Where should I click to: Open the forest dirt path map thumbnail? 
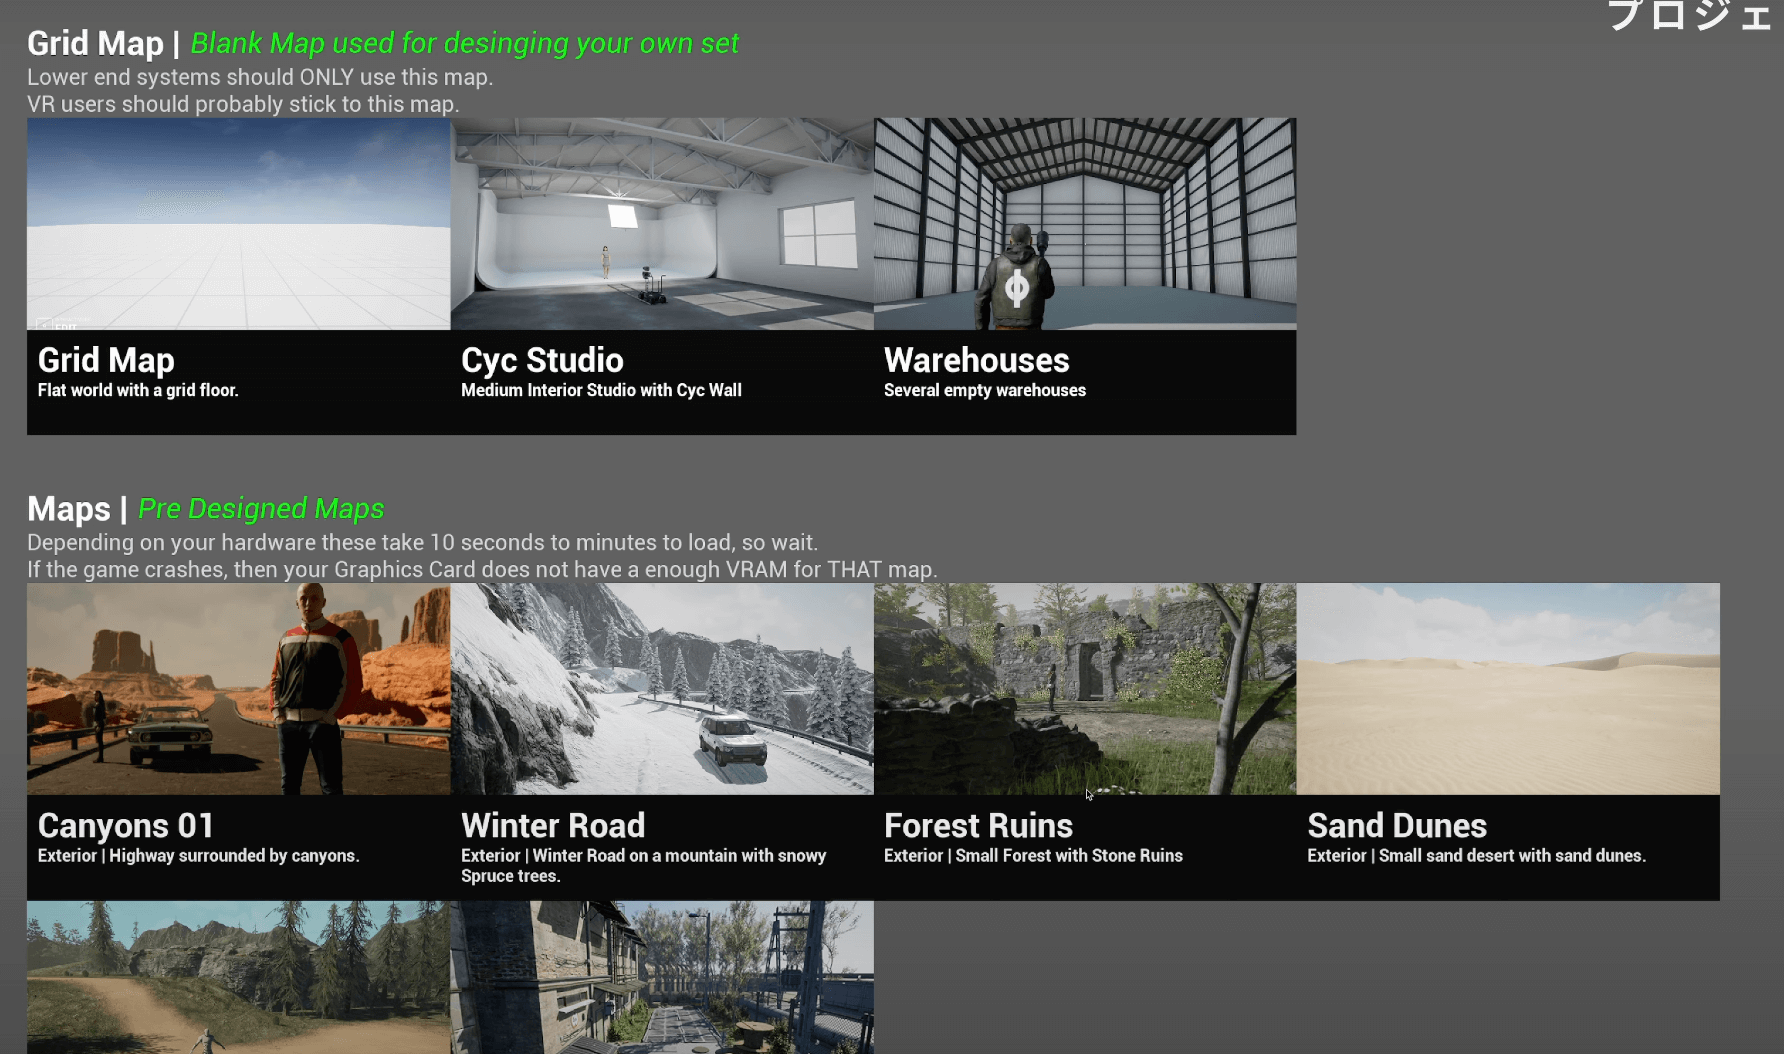coord(238,977)
